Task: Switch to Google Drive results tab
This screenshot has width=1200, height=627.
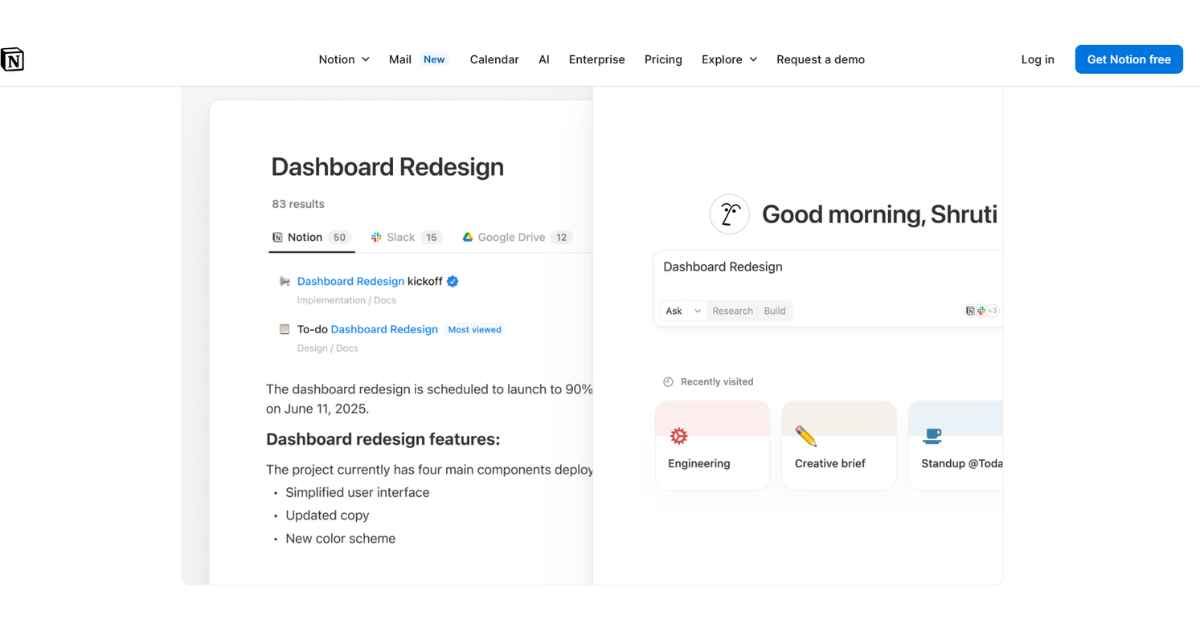Action: click(x=516, y=237)
